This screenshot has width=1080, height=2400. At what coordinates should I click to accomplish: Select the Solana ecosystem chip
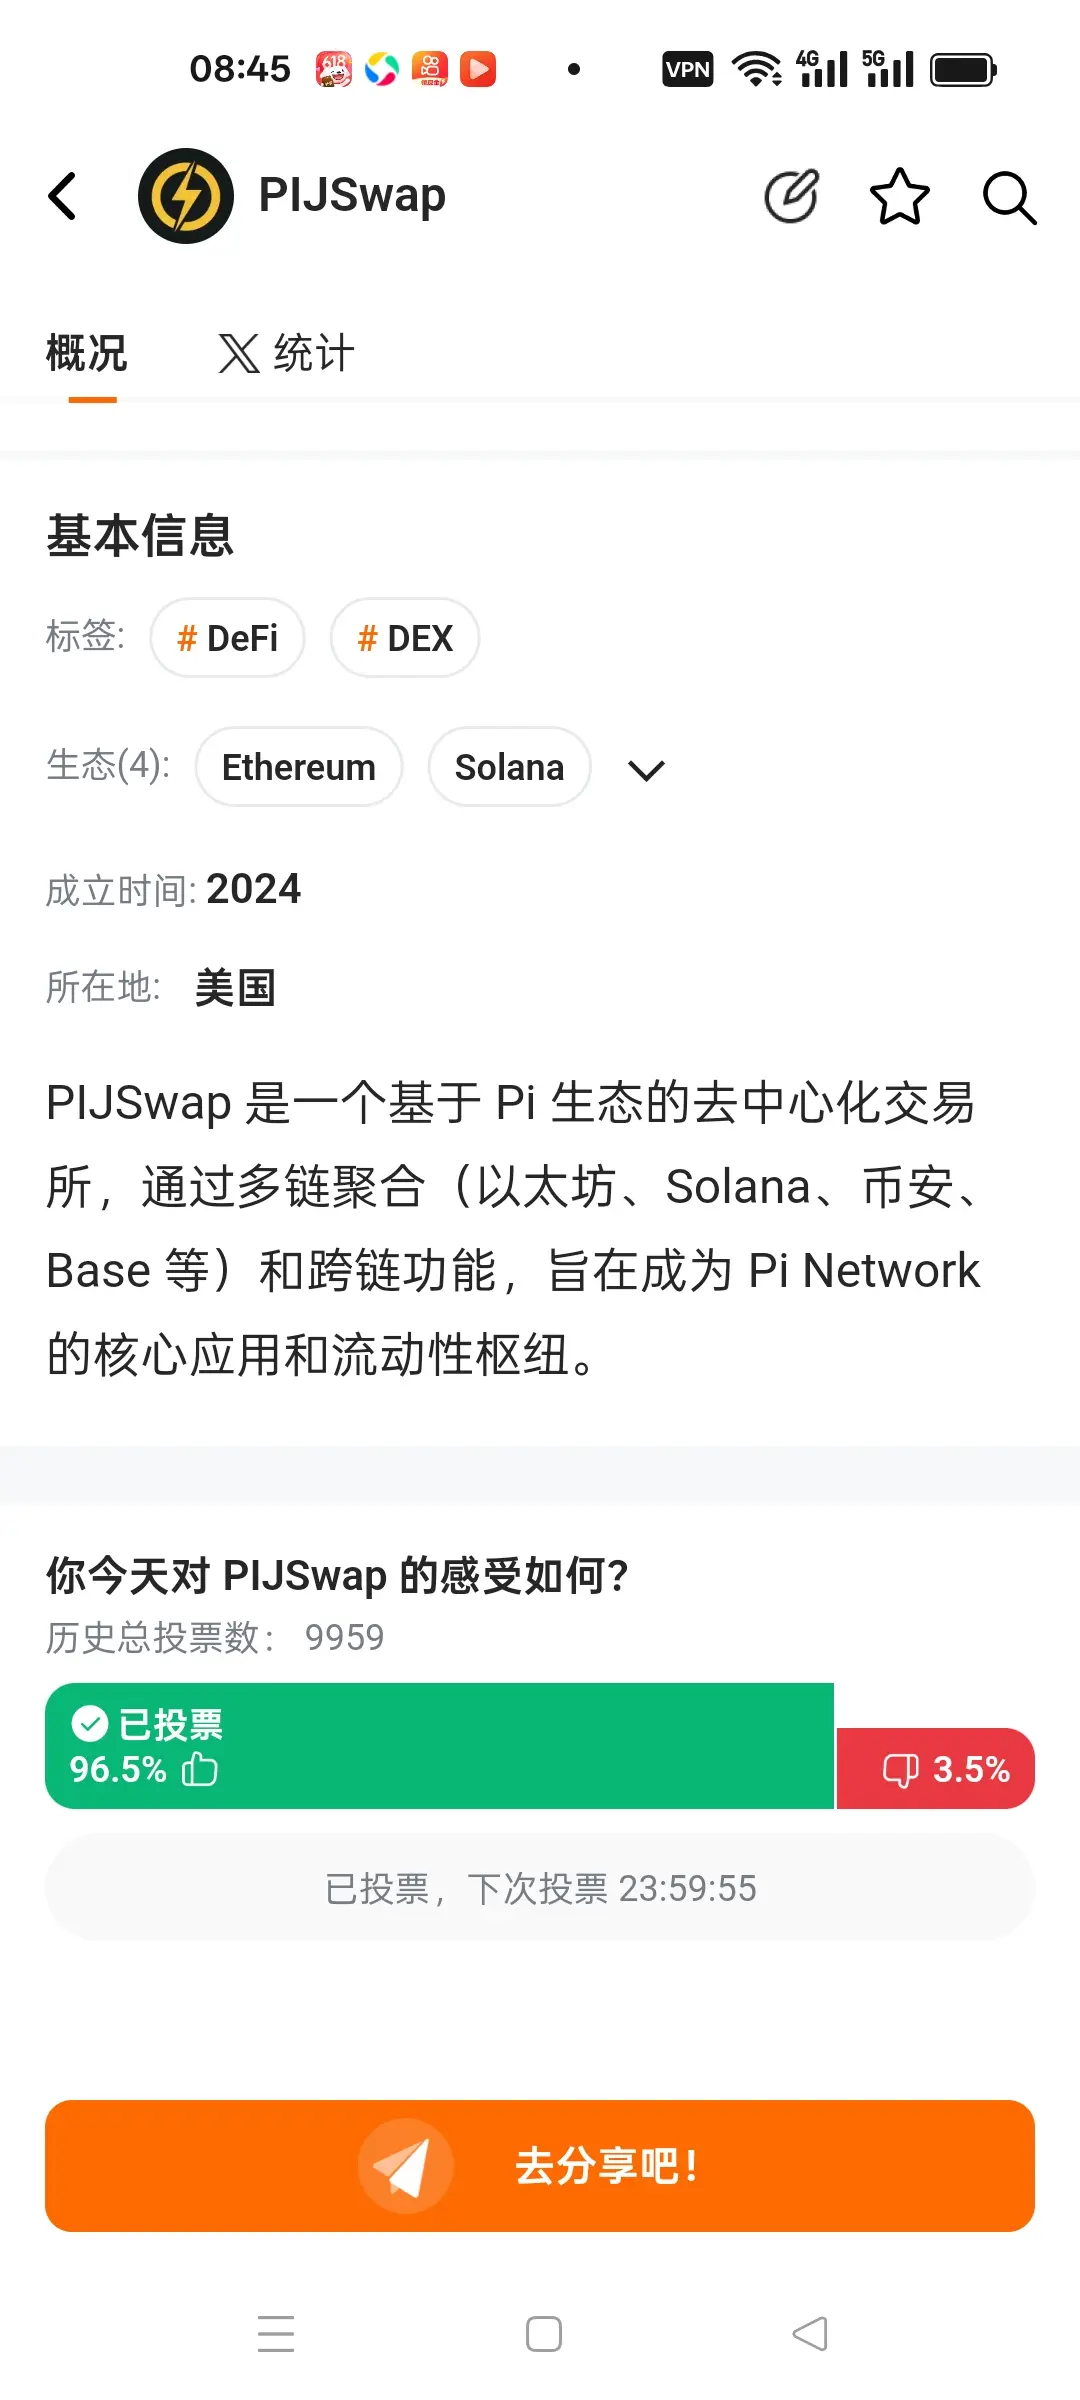[509, 767]
